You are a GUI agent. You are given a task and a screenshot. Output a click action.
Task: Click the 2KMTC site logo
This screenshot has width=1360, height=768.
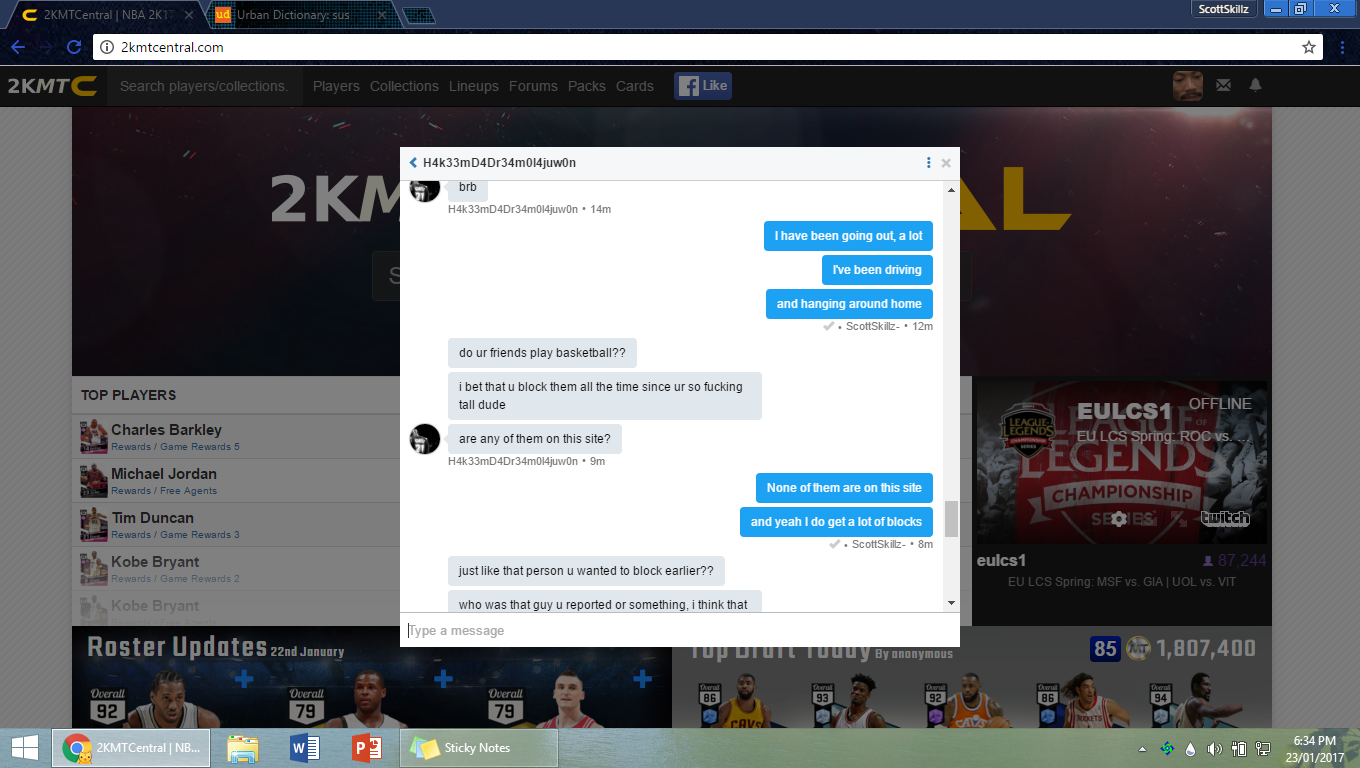coord(52,86)
